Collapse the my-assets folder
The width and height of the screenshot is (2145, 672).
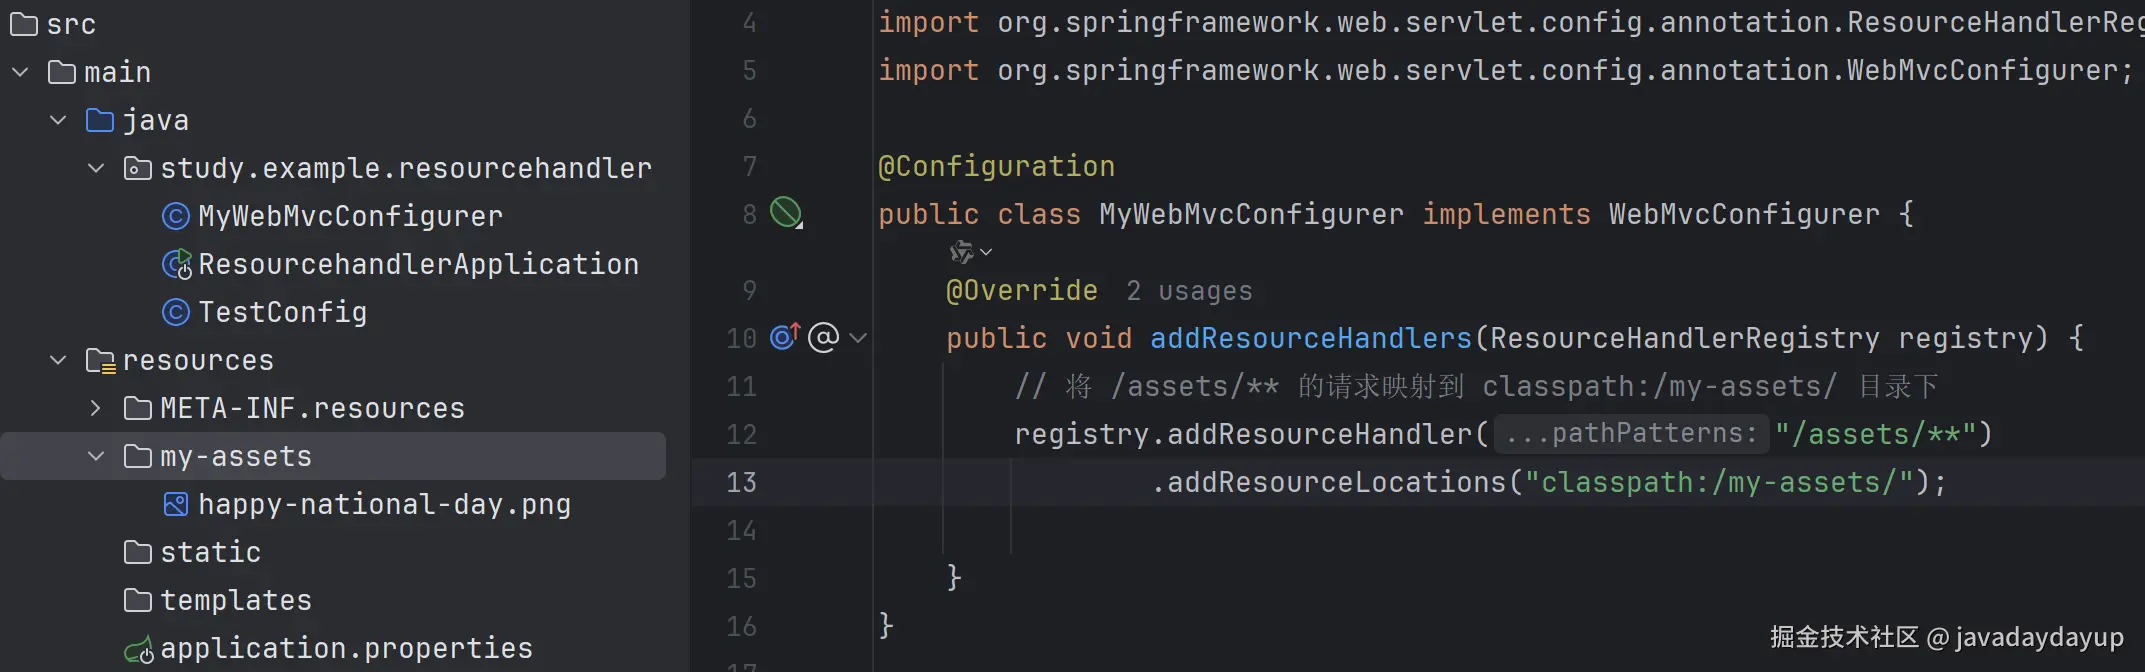point(96,456)
